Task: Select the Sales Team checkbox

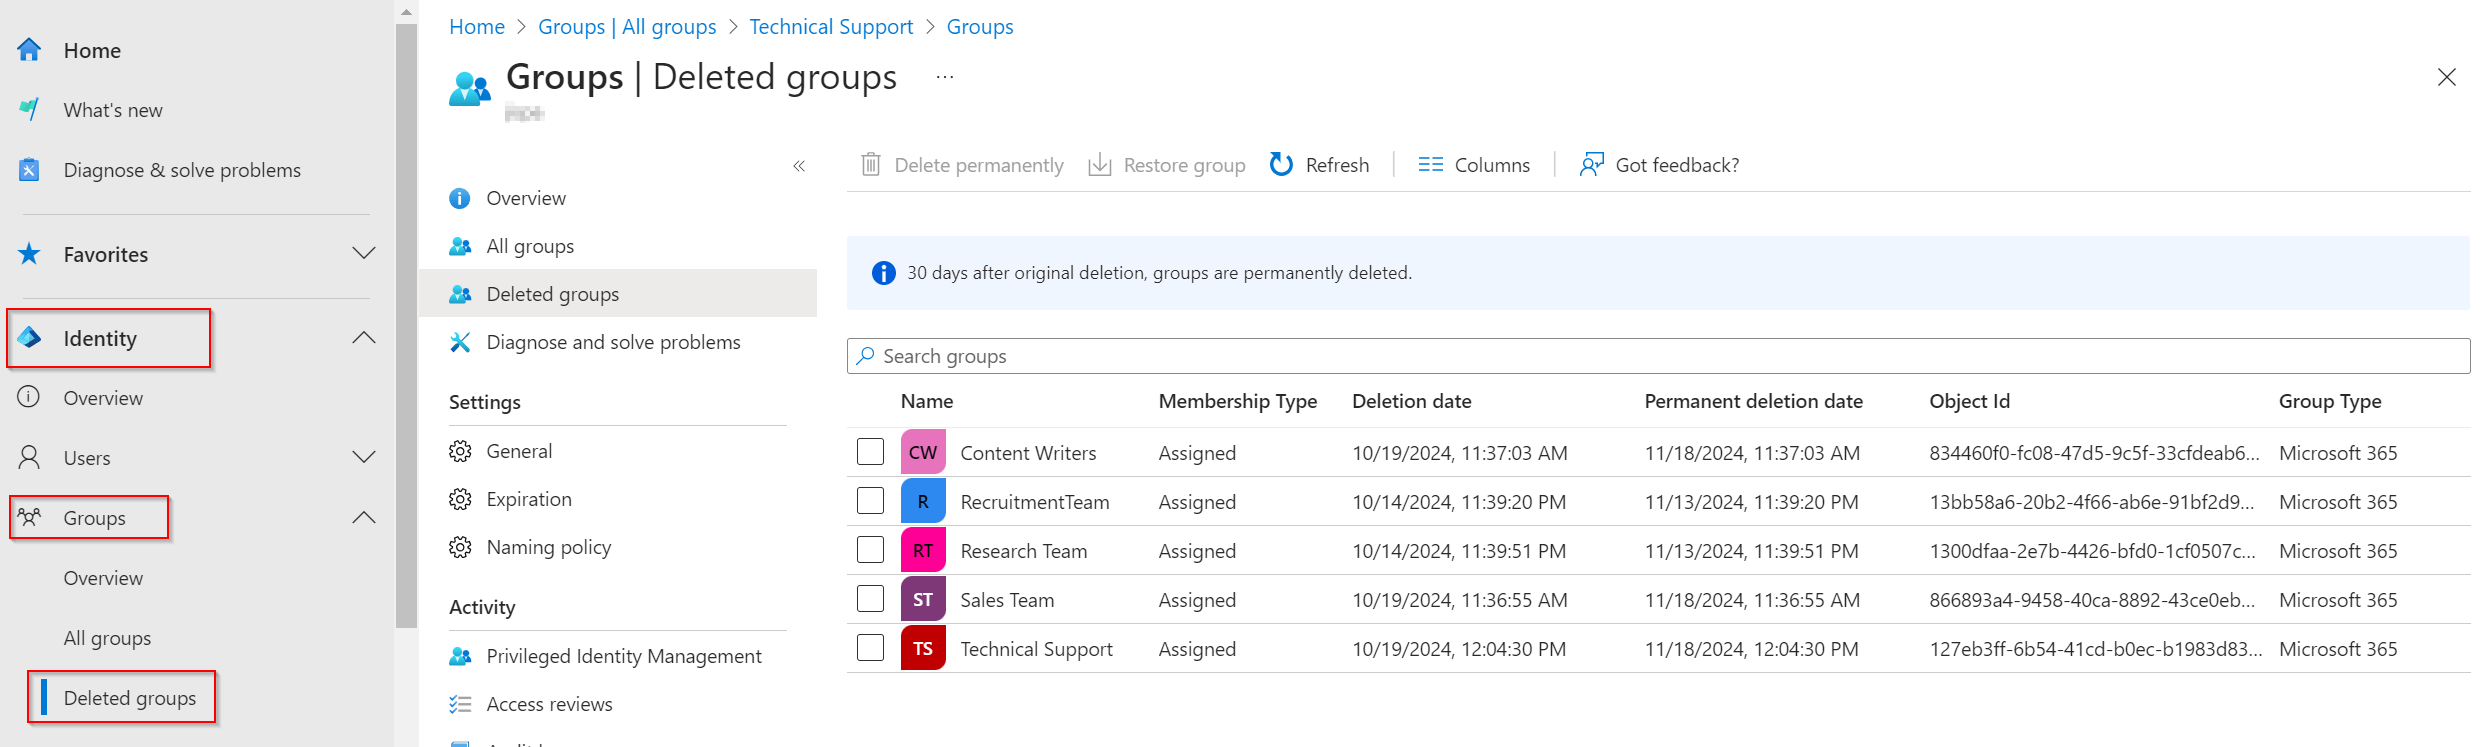Action: click(871, 599)
